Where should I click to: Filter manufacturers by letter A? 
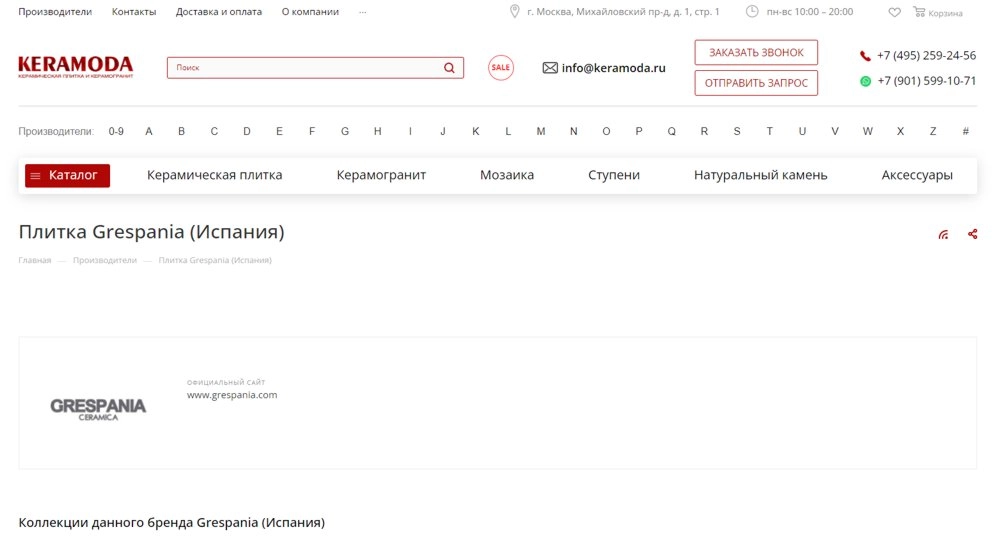point(149,131)
